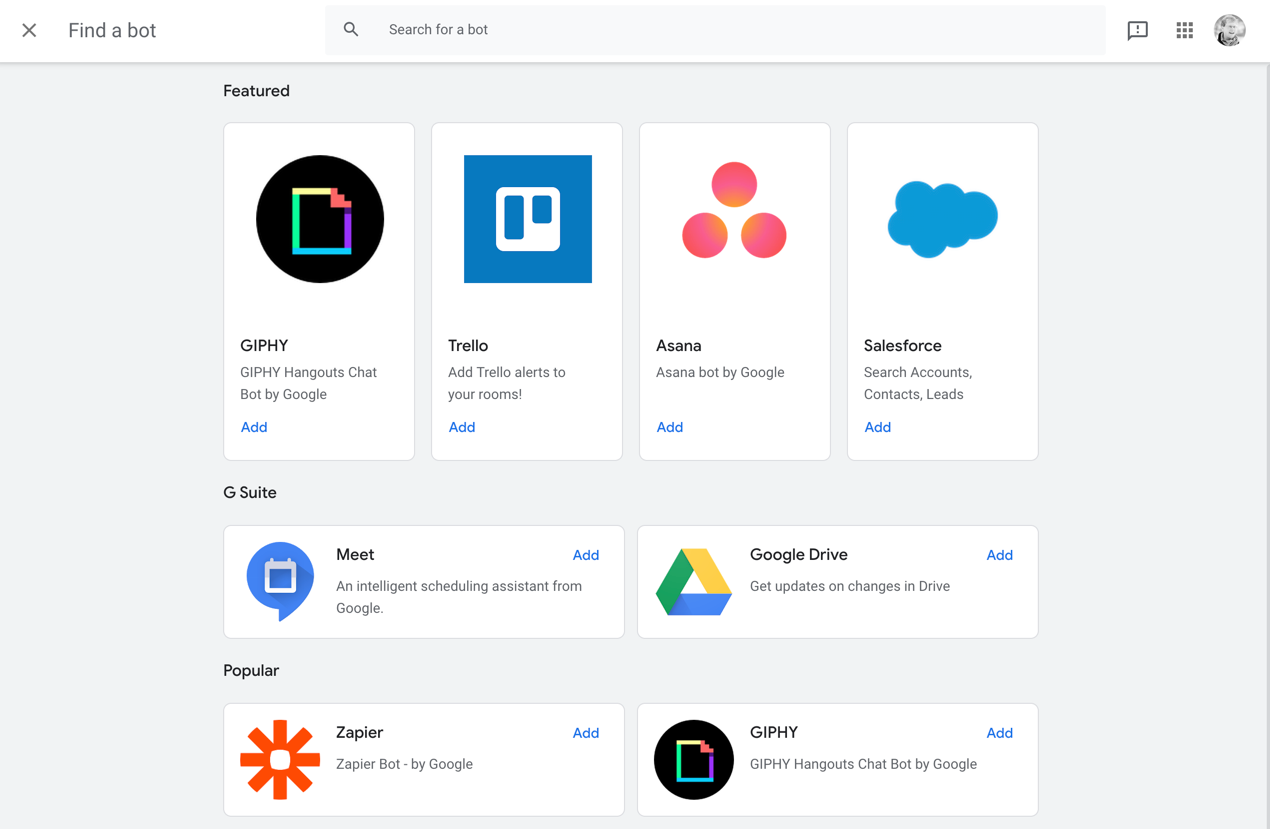Click the Salesforce cloud logo

point(943,219)
